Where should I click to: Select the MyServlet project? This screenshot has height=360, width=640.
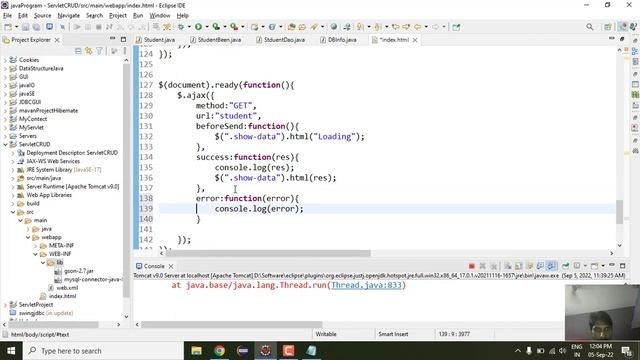pos(31,128)
